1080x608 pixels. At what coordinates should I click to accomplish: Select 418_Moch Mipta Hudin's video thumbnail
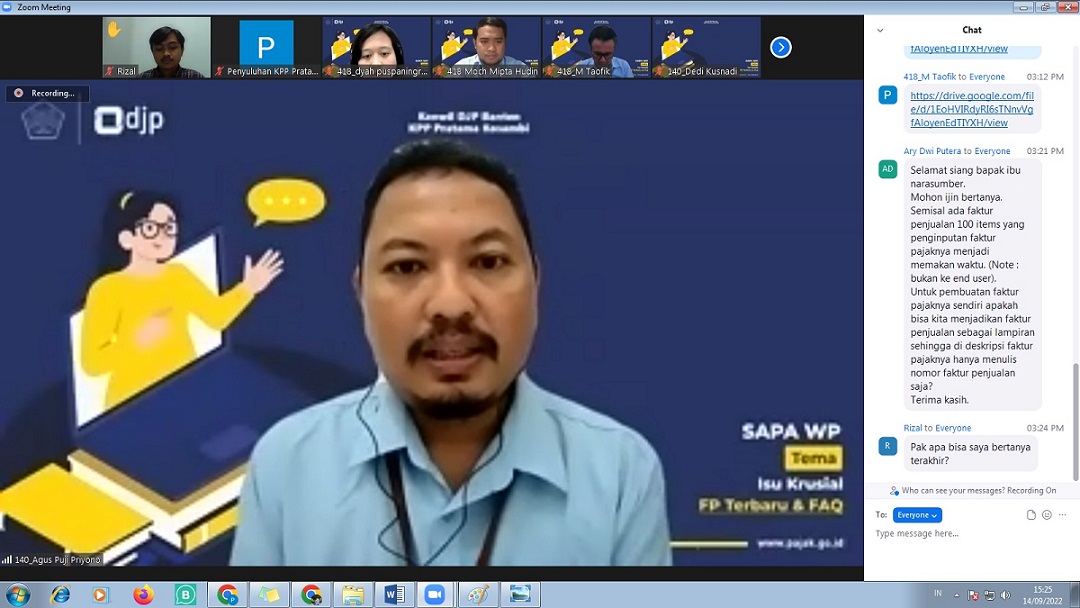point(487,47)
